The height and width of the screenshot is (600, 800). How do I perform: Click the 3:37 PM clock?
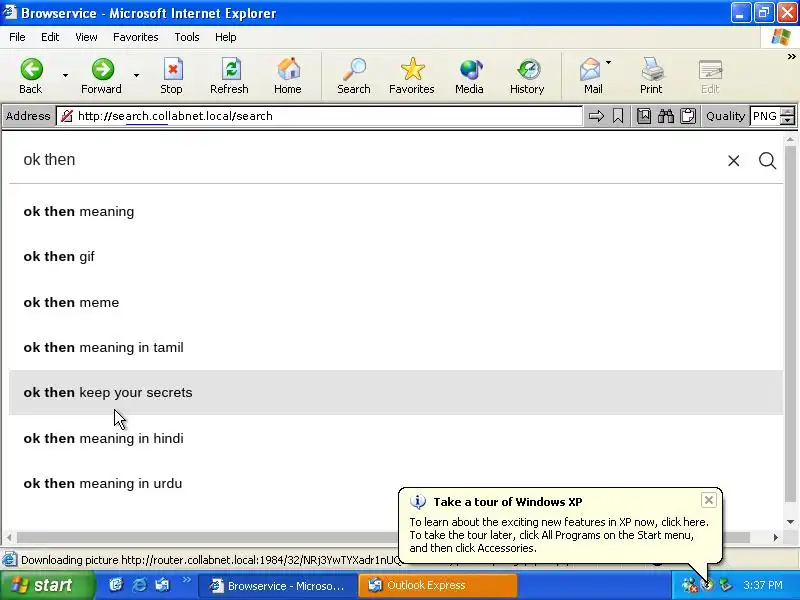coord(763,585)
